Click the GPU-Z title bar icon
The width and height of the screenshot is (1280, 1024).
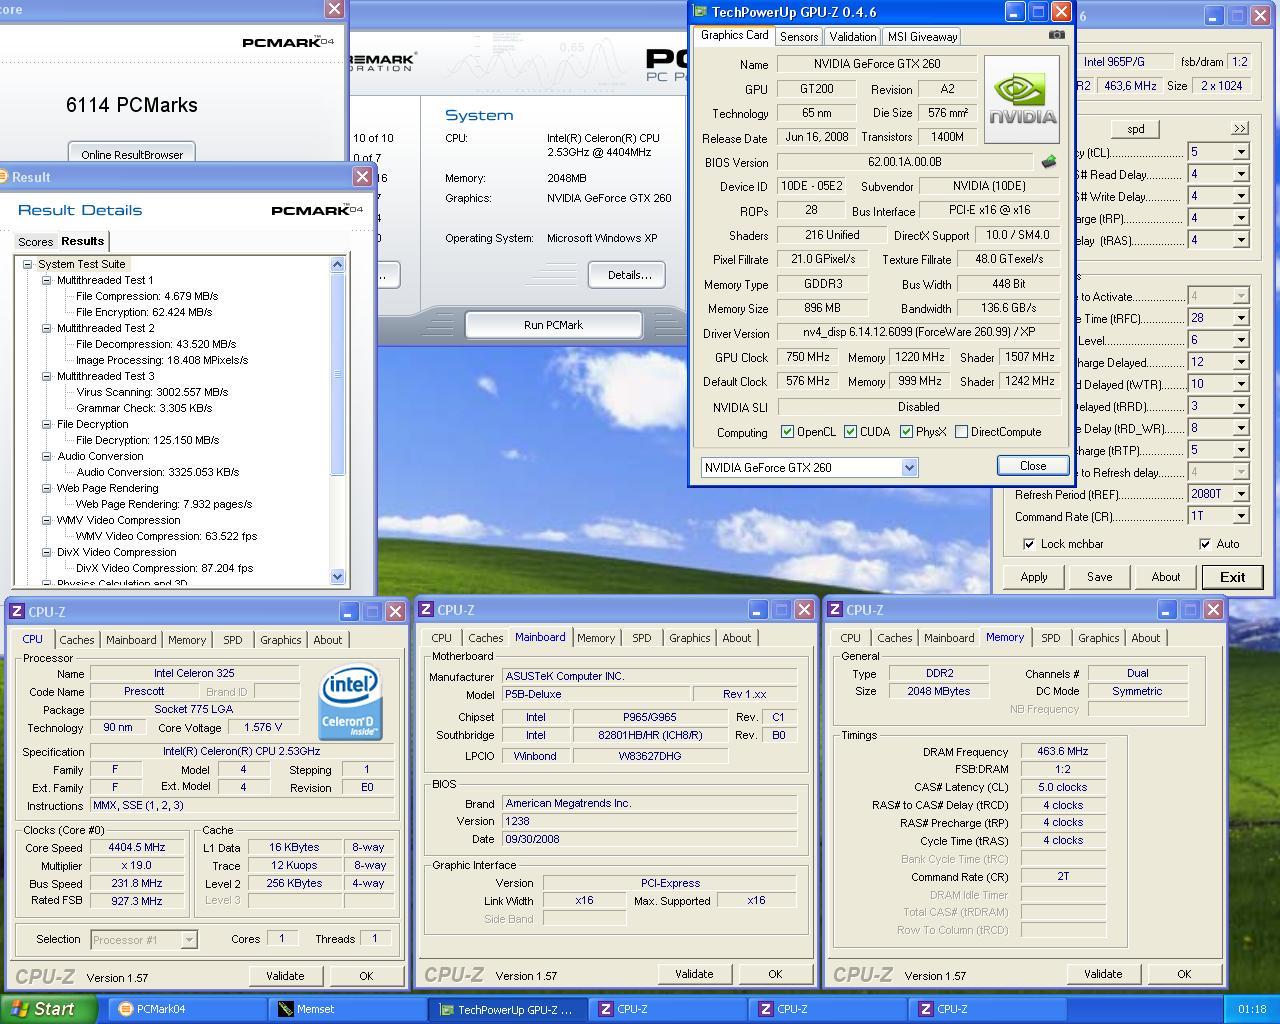(x=700, y=12)
